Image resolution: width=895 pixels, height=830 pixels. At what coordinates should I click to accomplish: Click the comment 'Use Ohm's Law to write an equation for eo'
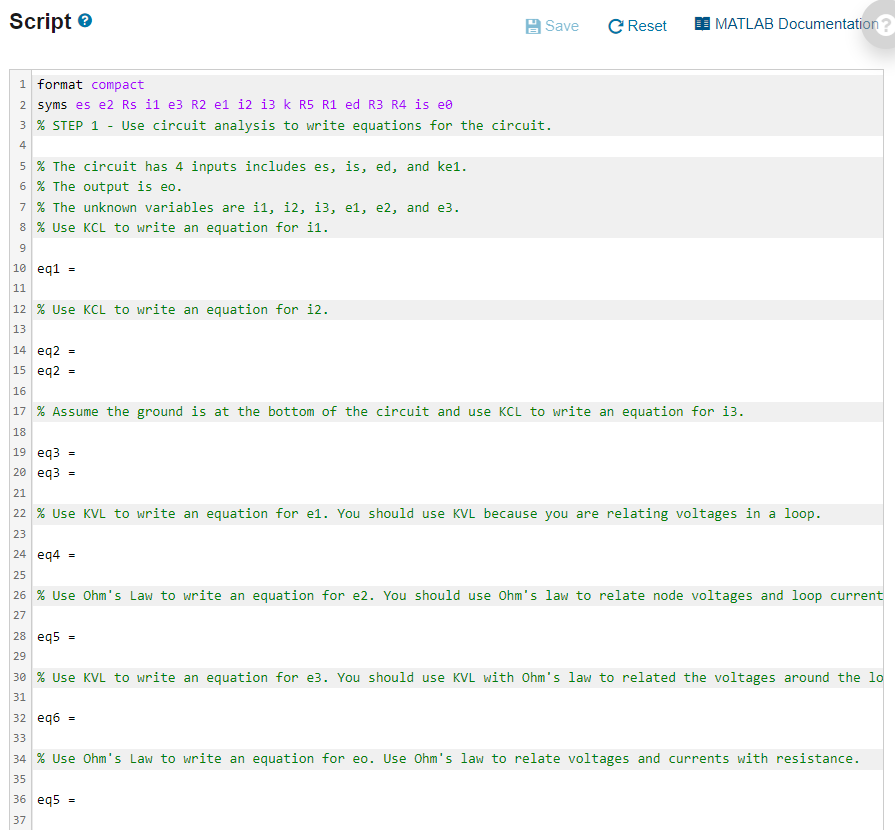(x=449, y=759)
